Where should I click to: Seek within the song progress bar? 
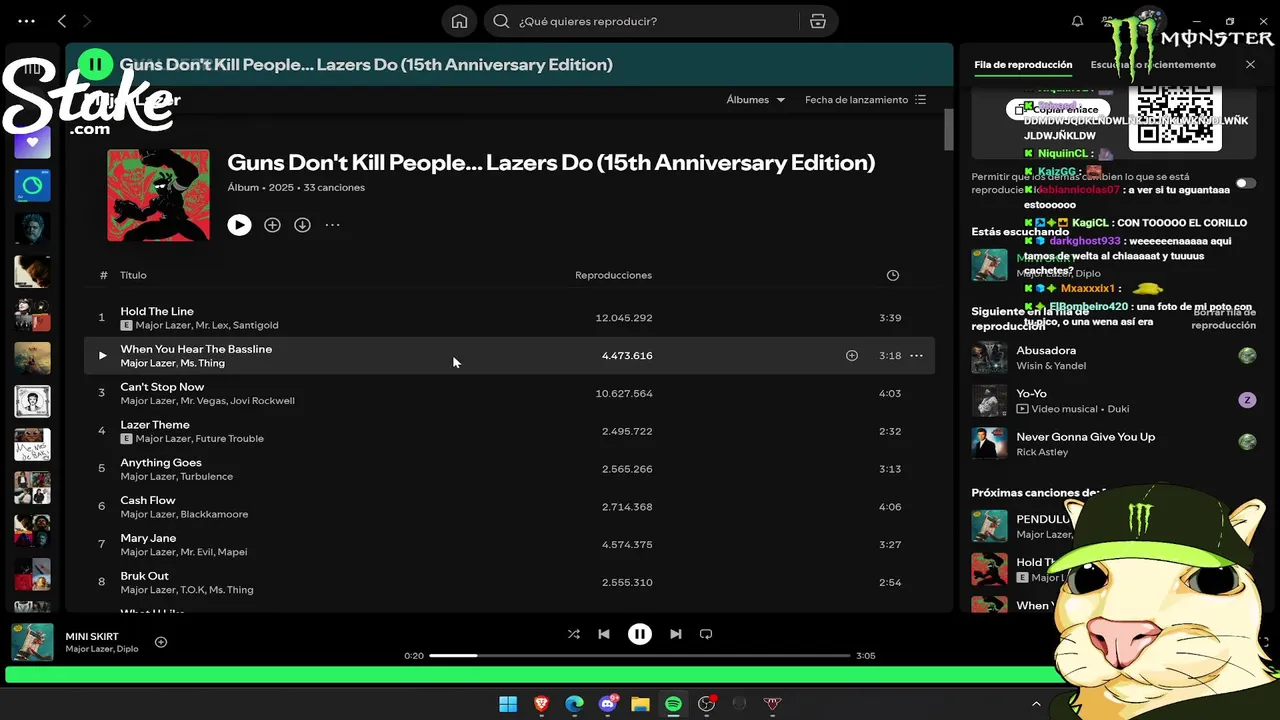point(640,655)
